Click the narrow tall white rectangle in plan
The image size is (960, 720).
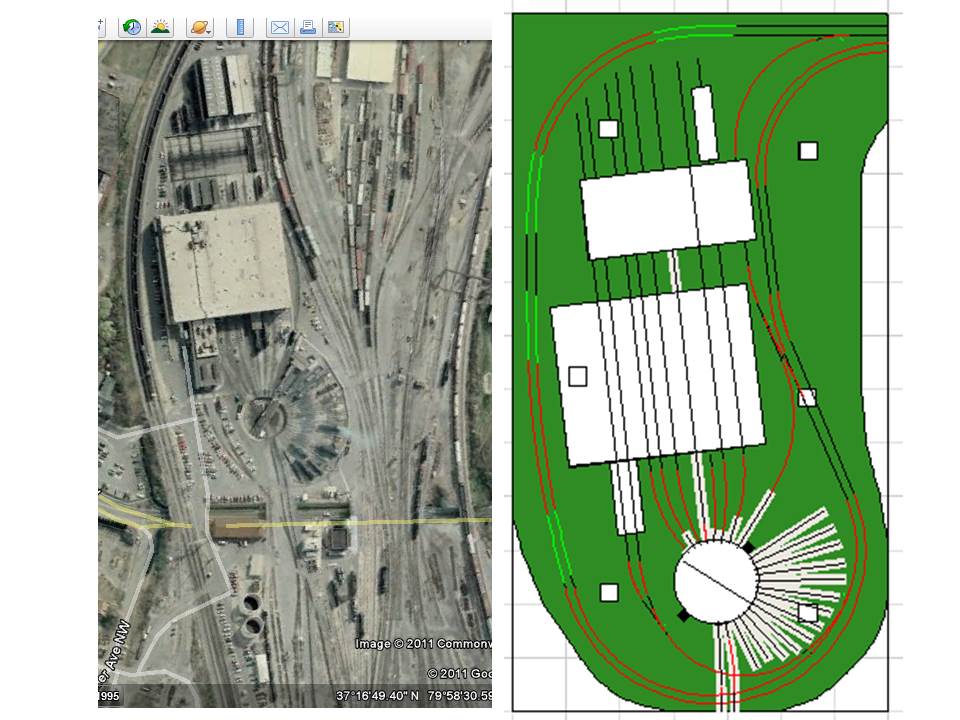tap(704, 123)
